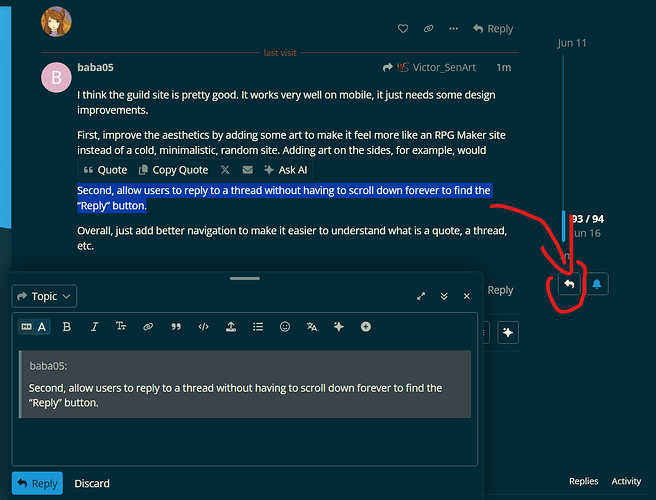Viewport: 656px width, 500px height.
Task: Click the 1m post timestamp
Action: pyautogui.click(x=504, y=67)
